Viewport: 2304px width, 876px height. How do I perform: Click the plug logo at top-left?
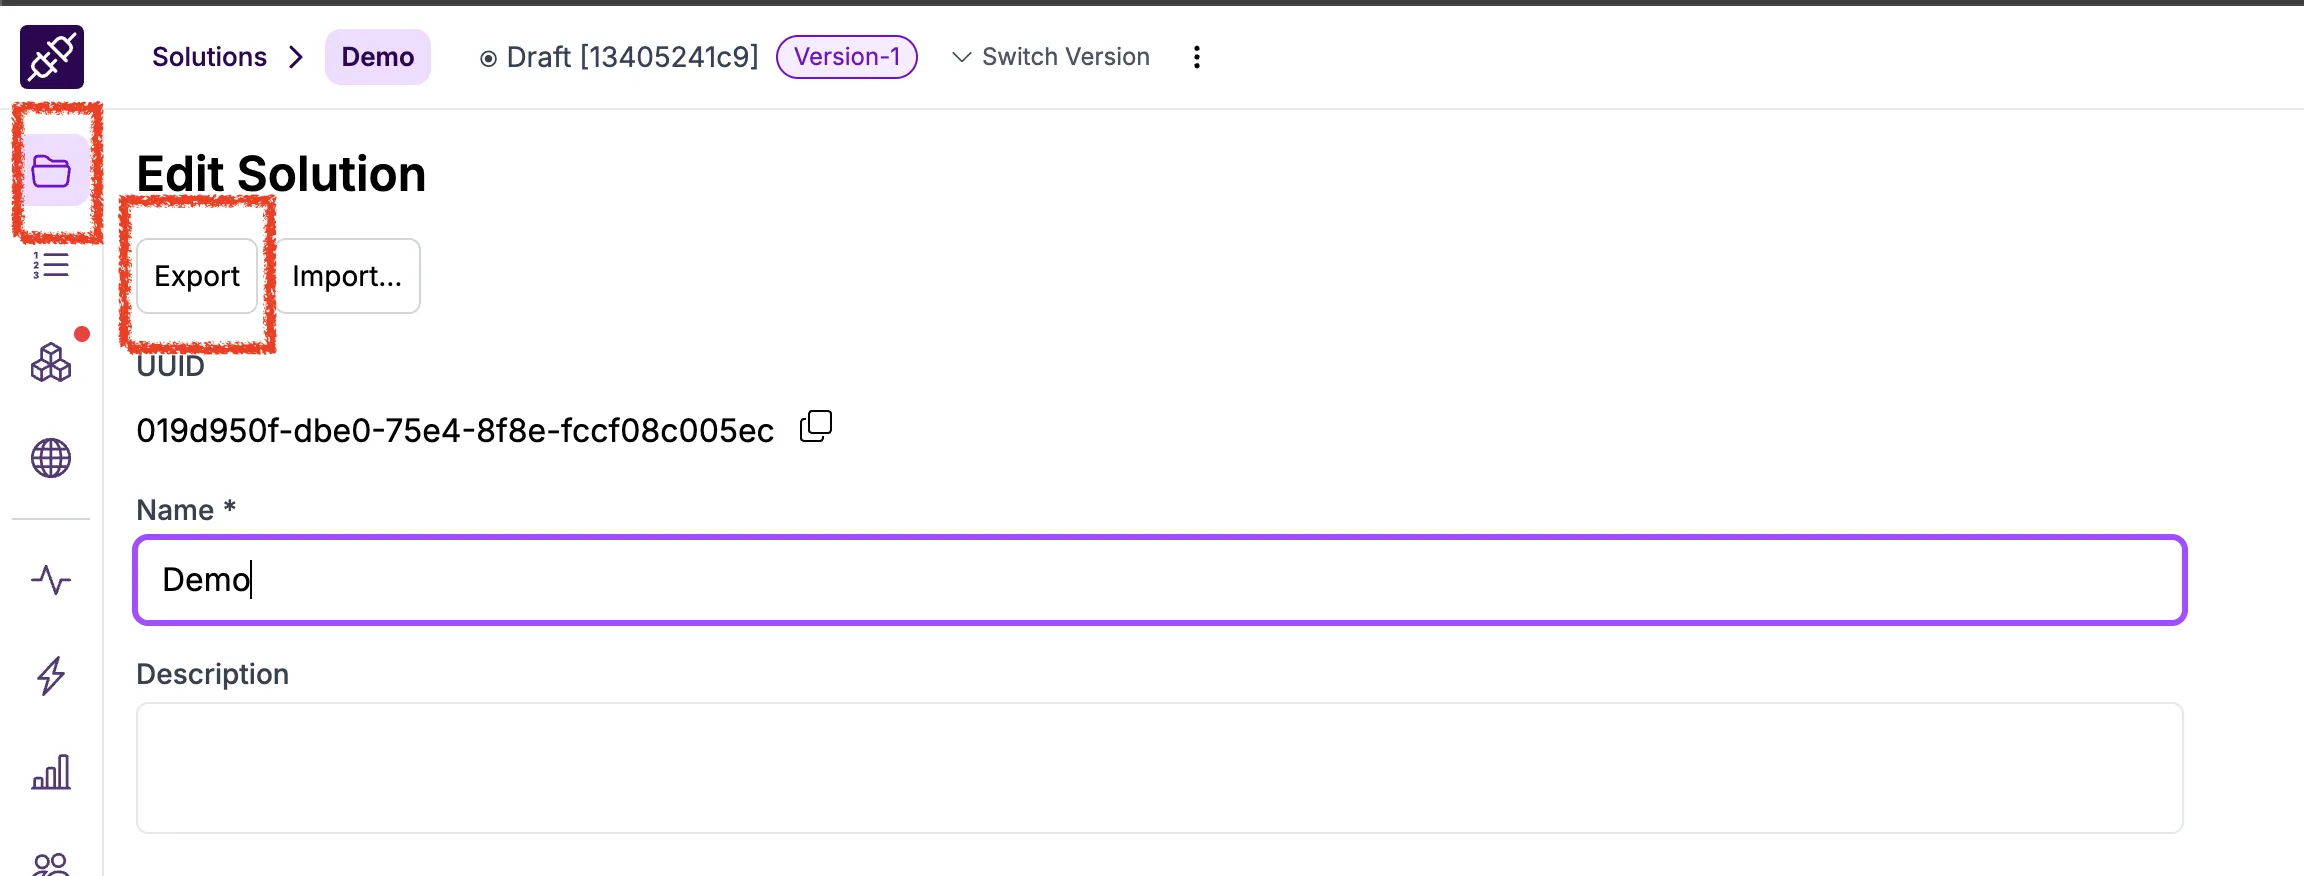click(x=52, y=57)
